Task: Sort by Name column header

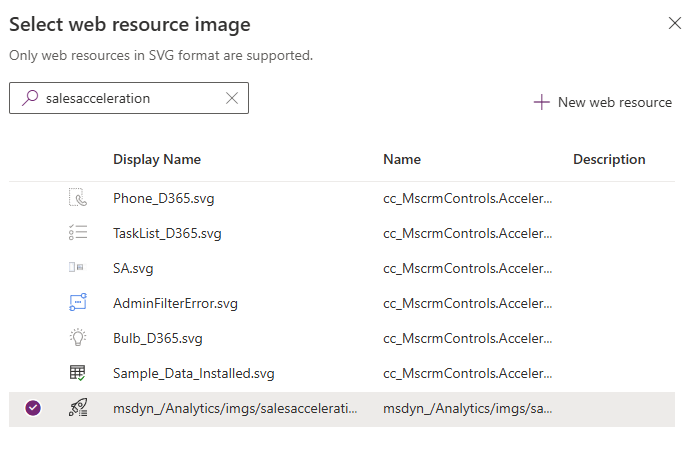Action: (x=402, y=159)
